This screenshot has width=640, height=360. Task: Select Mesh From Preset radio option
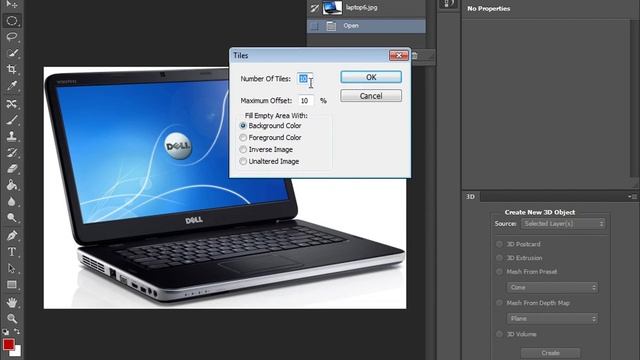click(x=499, y=271)
